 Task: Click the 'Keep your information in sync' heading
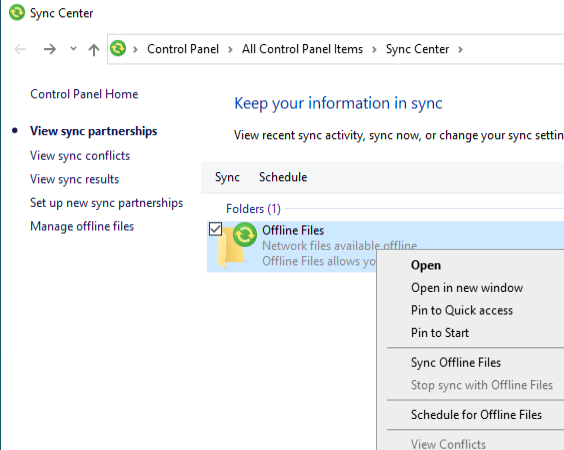(x=338, y=104)
